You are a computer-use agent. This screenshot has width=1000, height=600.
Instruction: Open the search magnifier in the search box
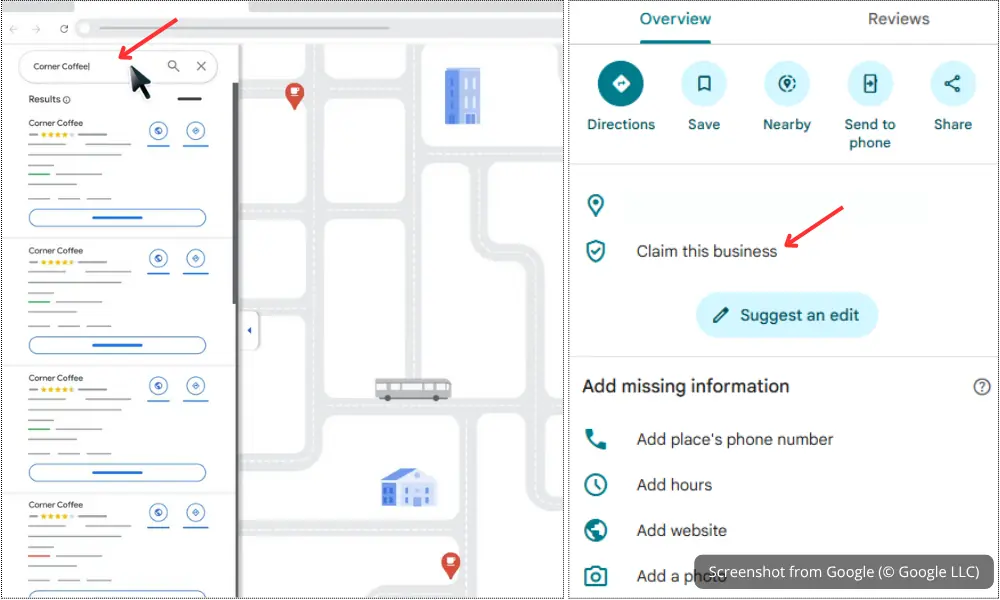click(174, 65)
